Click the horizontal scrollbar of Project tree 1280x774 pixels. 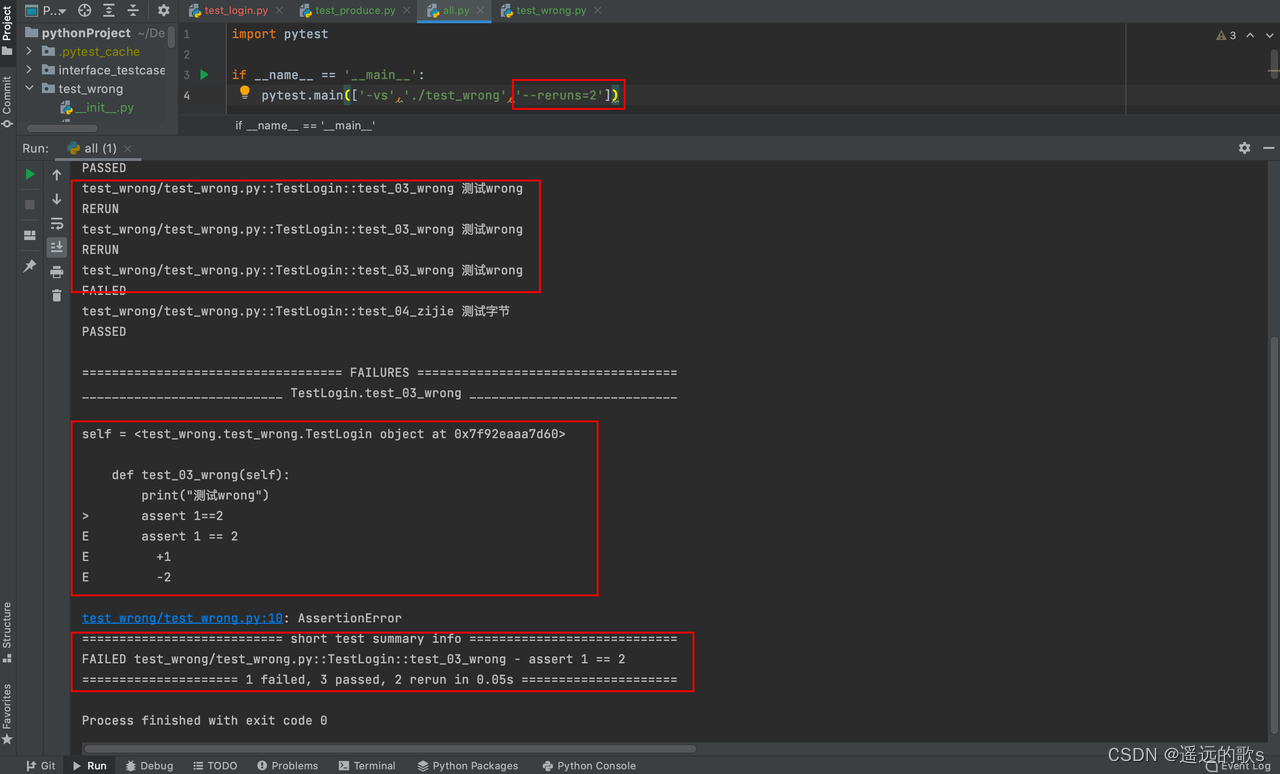62,128
